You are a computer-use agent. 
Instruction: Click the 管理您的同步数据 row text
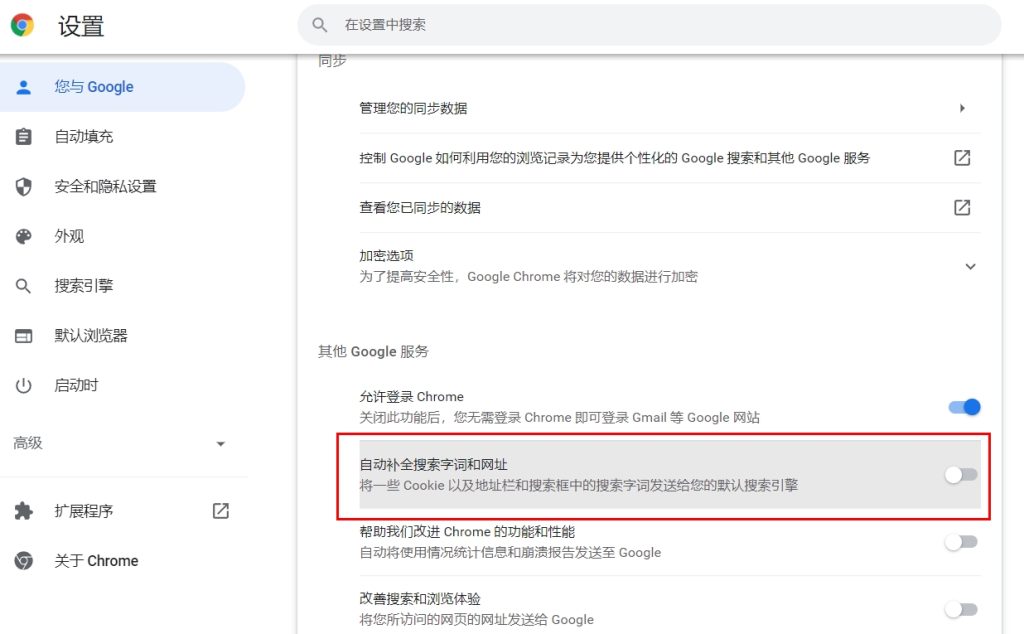[x=413, y=108]
